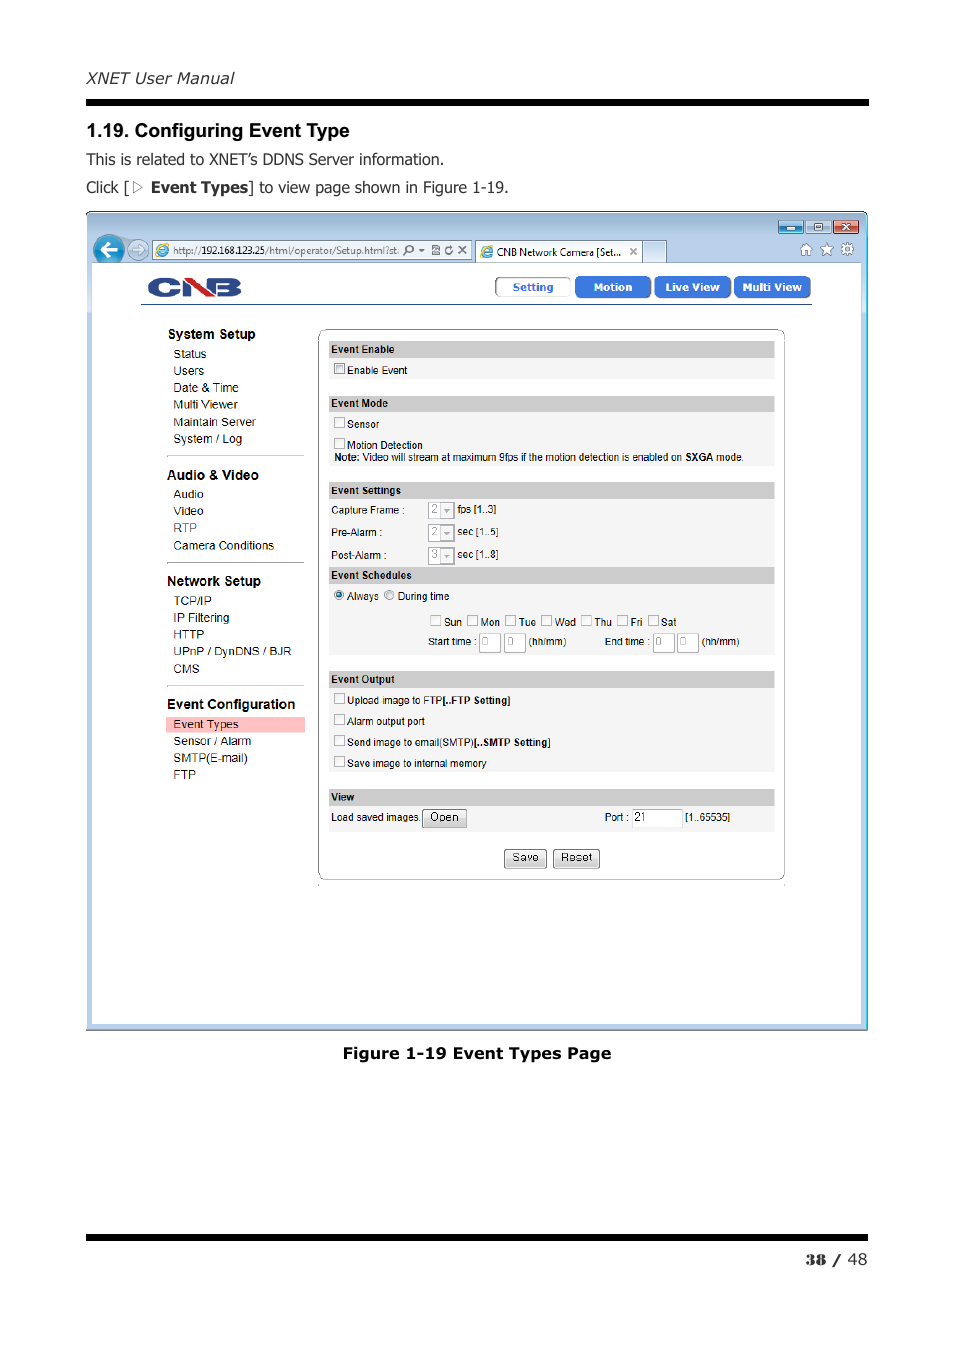Open the address bar dropdown arrow
Image resolution: width=954 pixels, height=1350 pixels.
pyautogui.click(x=422, y=250)
